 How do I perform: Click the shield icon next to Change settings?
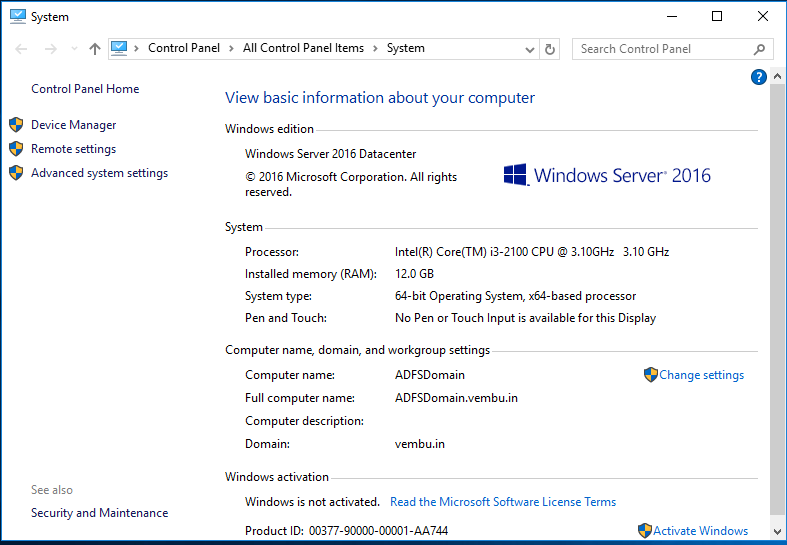tap(650, 375)
